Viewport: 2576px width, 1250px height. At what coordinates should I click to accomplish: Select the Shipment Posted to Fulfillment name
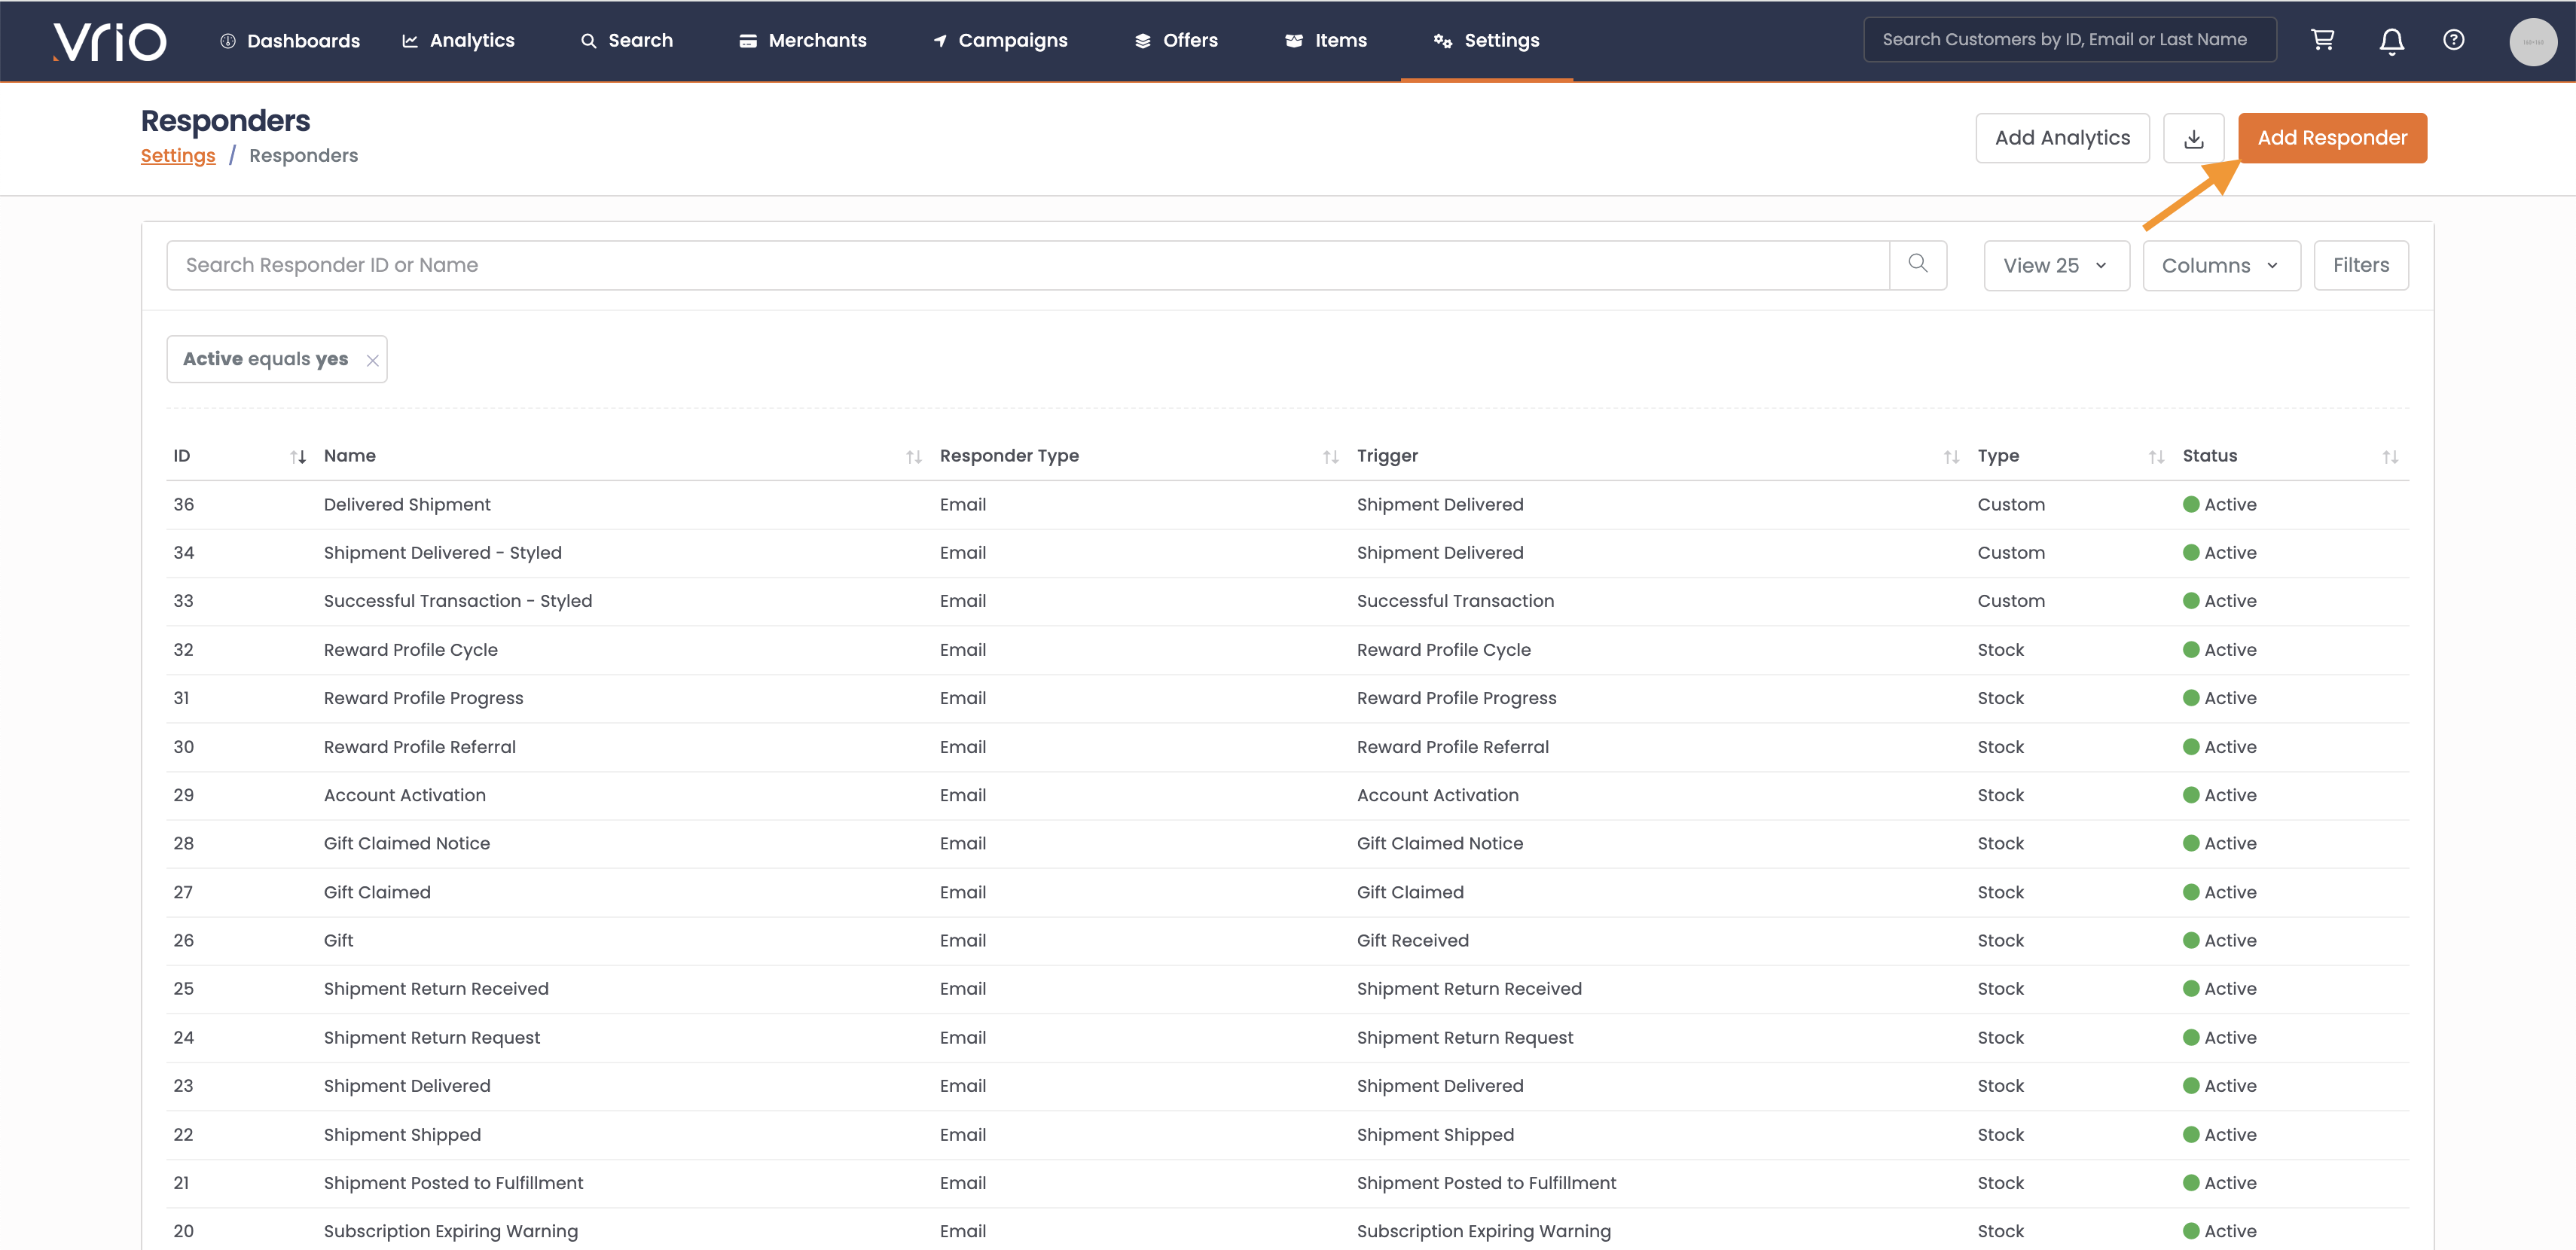click(x=453, y=1183)
